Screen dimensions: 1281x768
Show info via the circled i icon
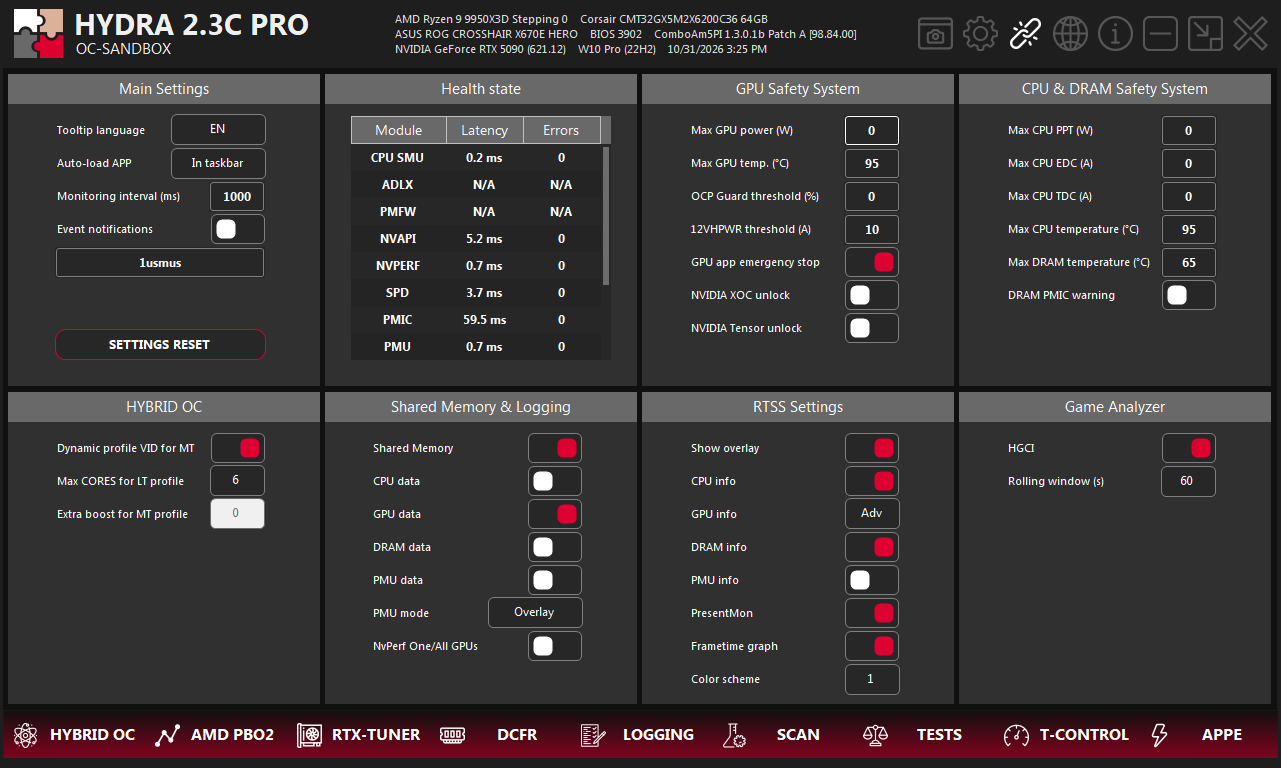click(1115, 34)
